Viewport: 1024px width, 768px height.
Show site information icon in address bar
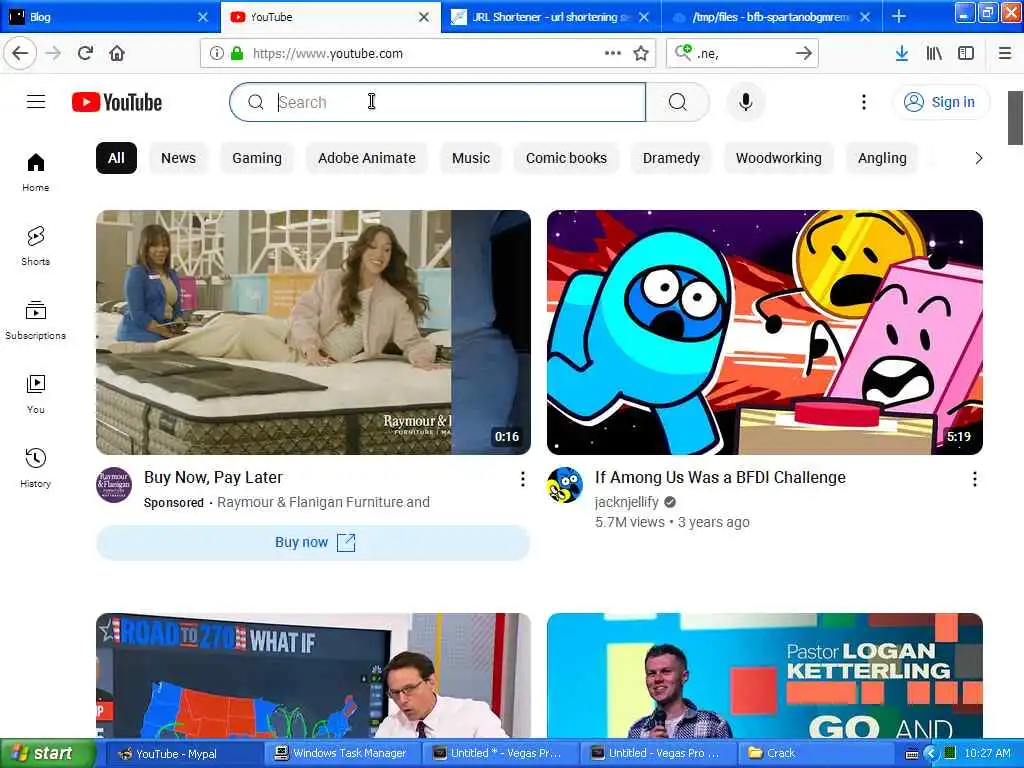click(216, 53)
